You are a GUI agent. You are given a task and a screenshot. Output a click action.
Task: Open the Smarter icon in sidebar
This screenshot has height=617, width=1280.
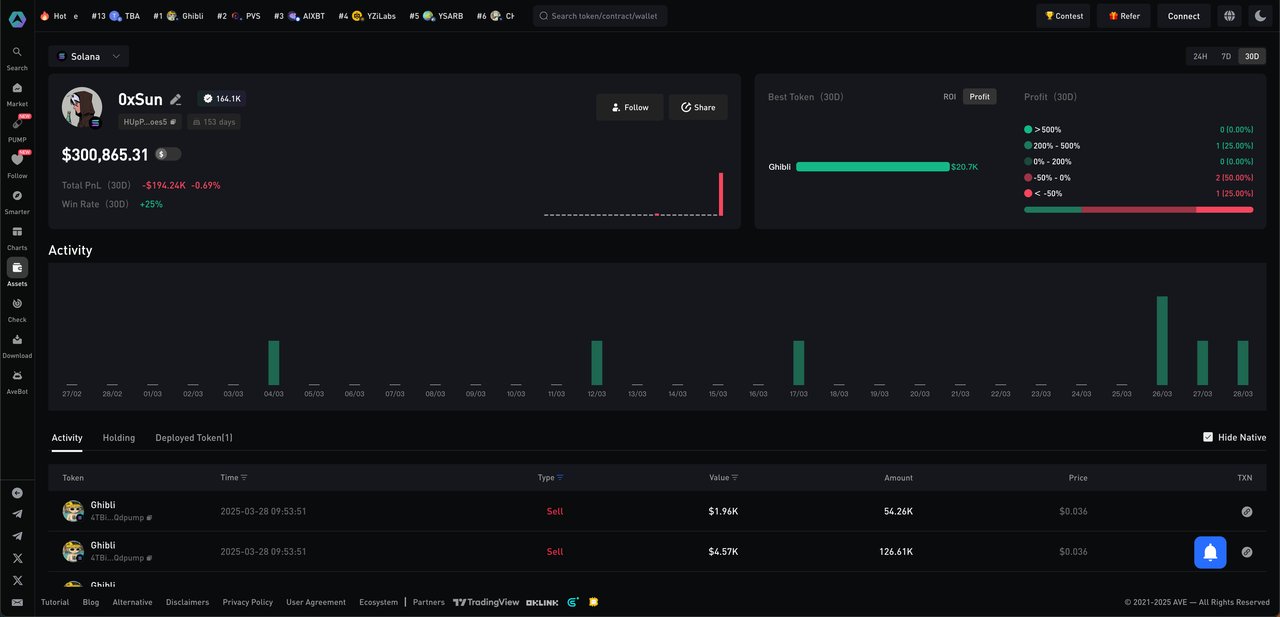click(17, 196)
